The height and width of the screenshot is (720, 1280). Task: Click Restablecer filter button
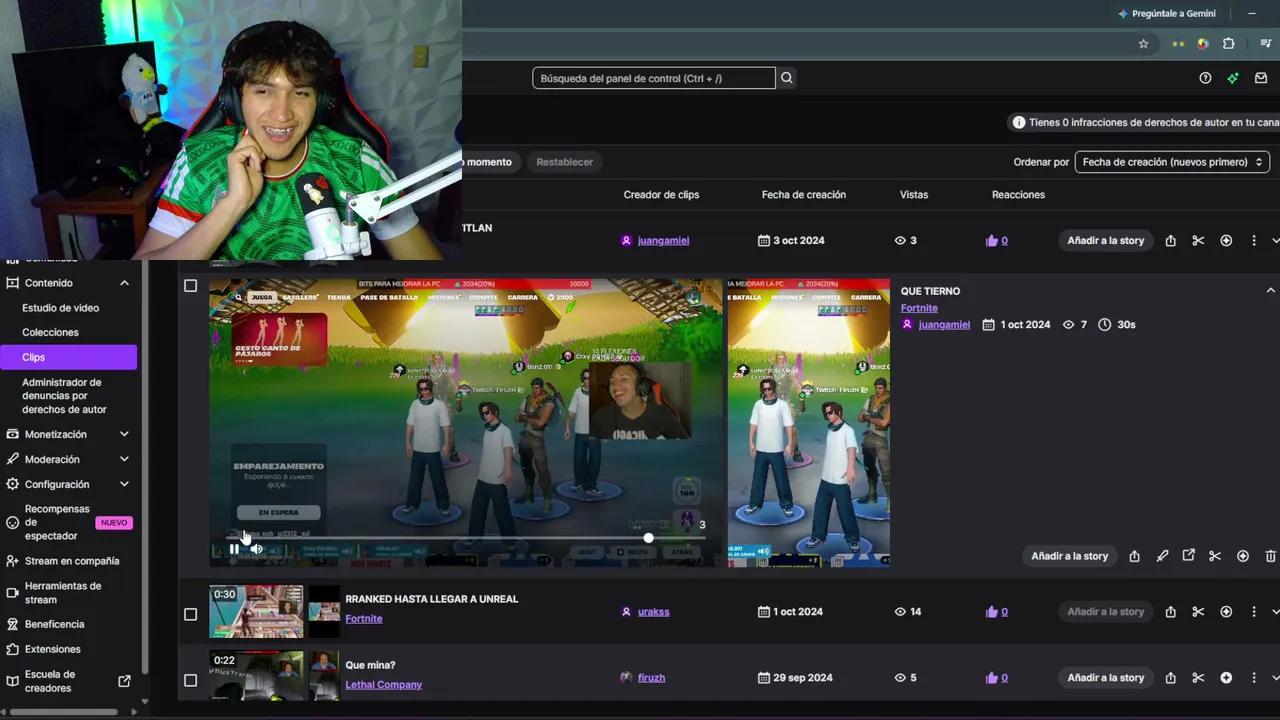[564, 162]
